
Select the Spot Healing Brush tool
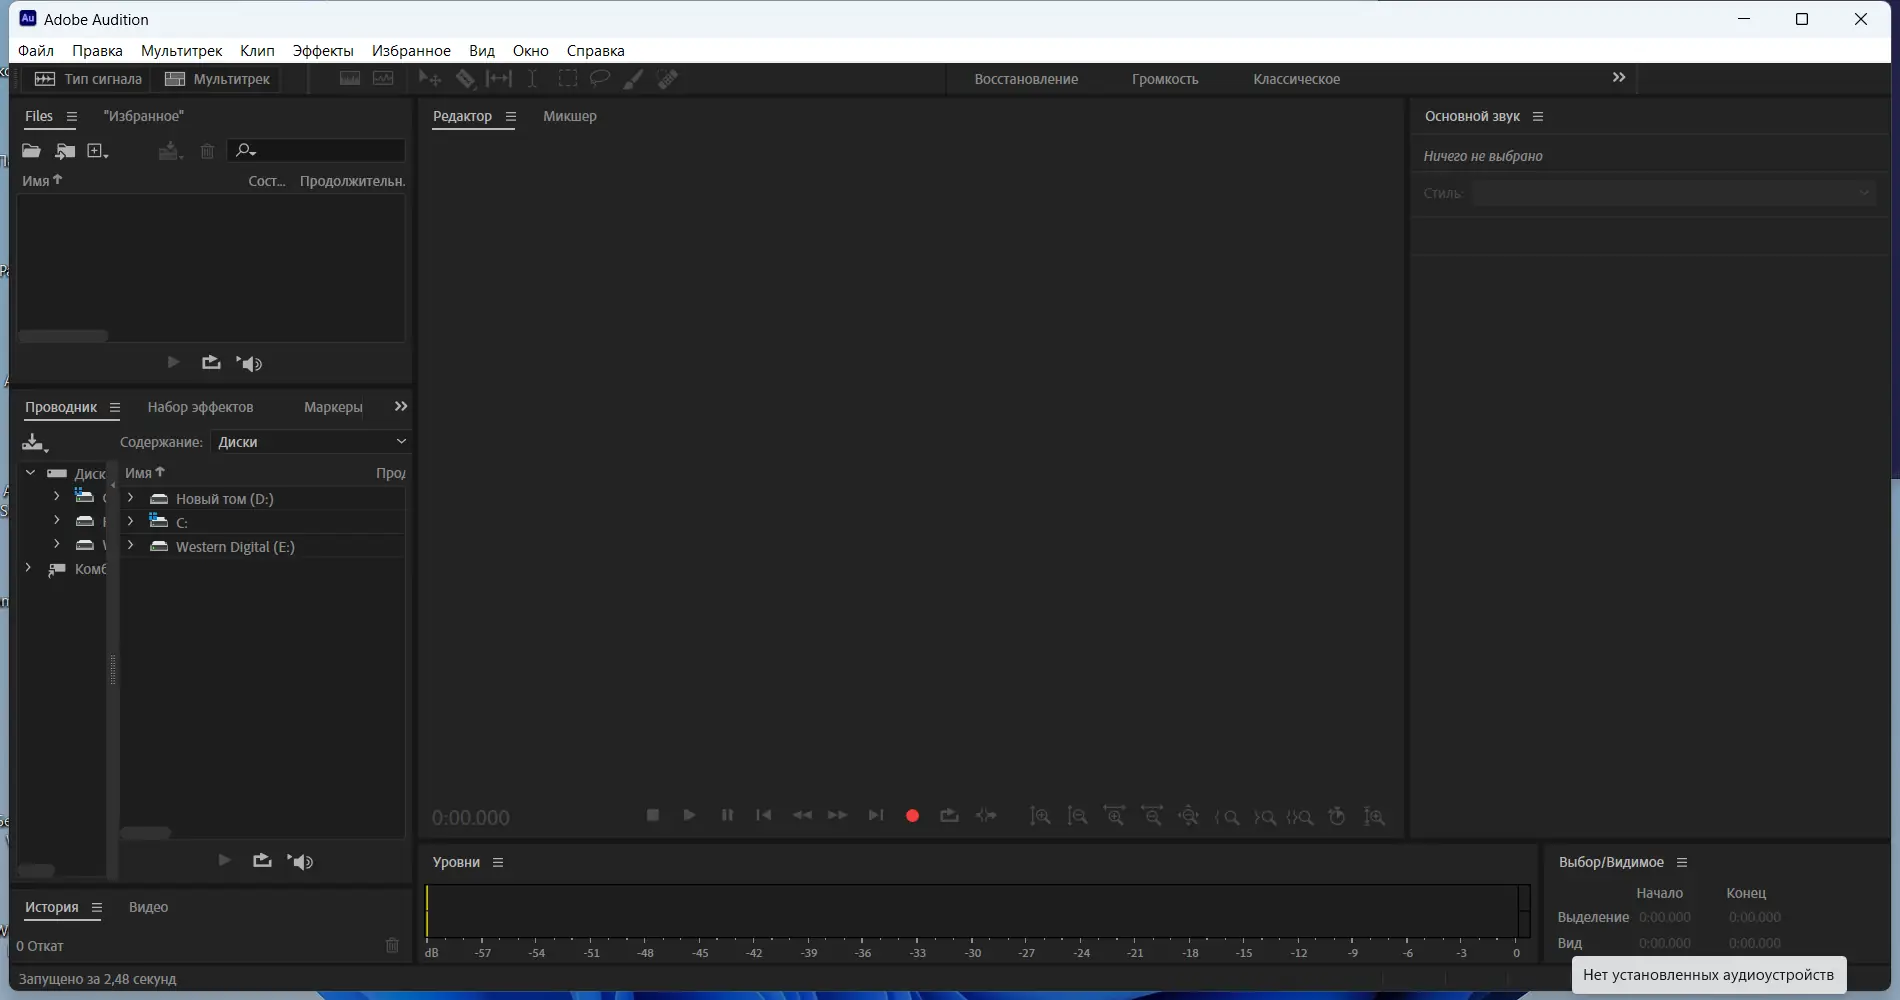(667, 78)
